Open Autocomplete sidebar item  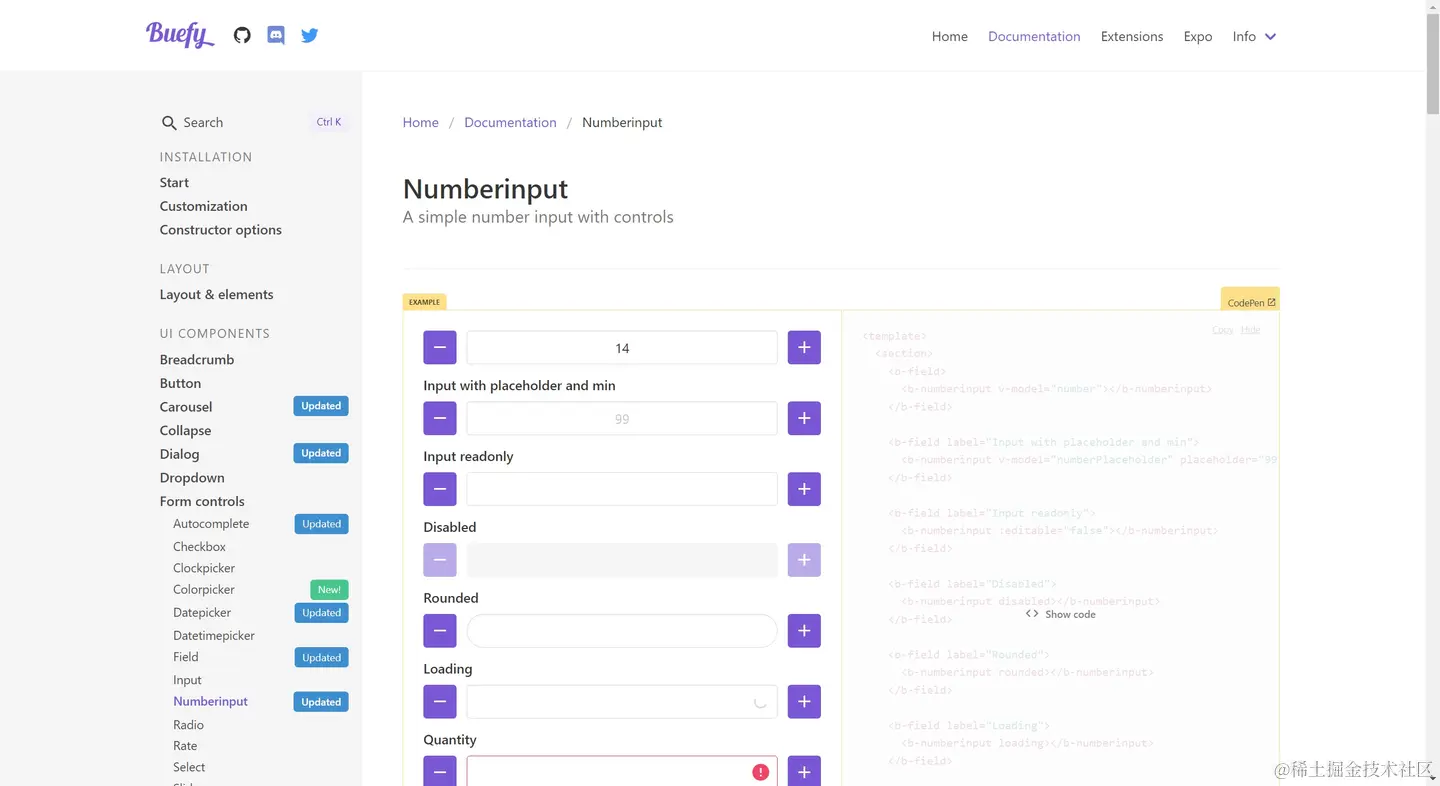211,524
